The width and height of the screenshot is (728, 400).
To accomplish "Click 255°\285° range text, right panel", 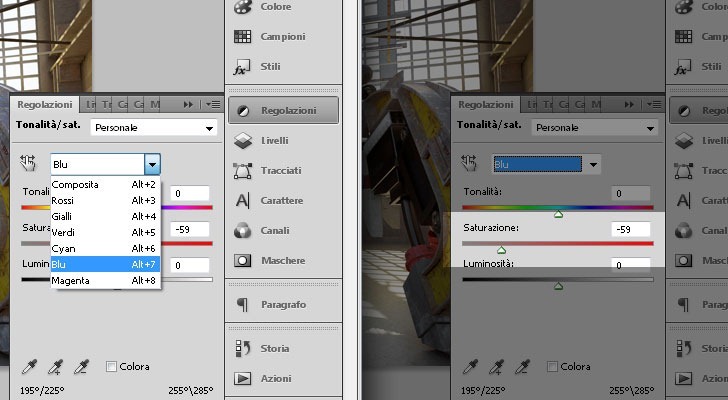I will [631, 391].
